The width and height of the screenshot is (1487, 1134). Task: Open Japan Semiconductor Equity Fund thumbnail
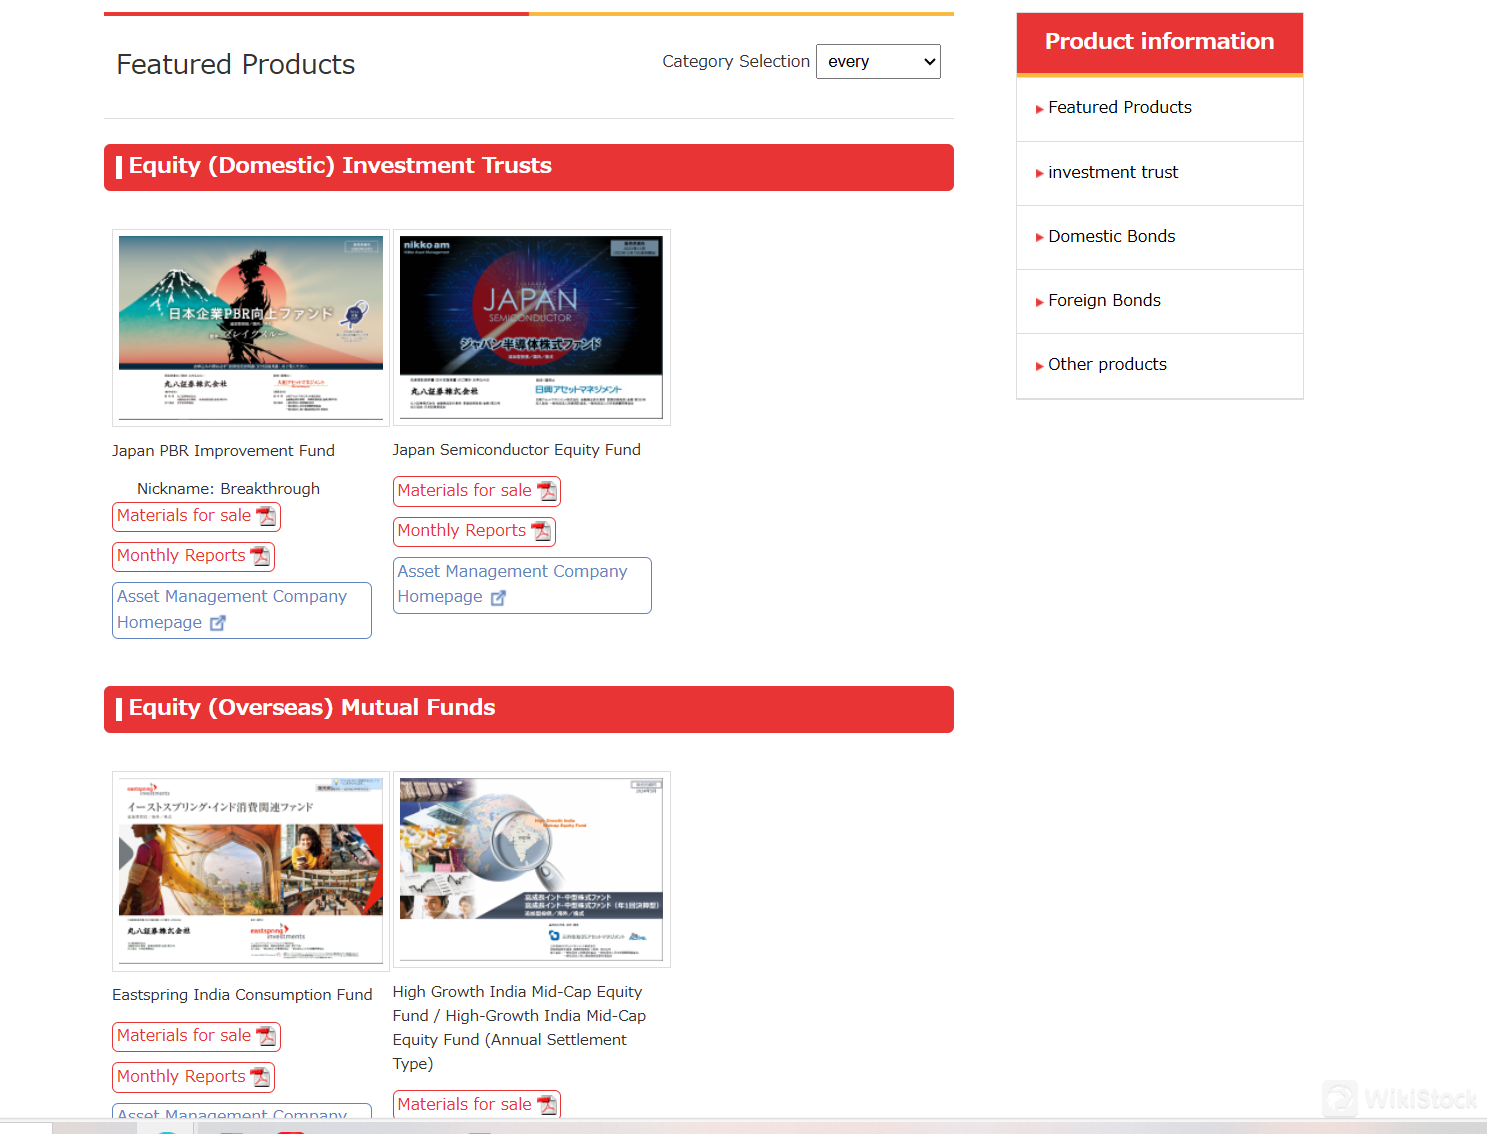click(531, 328)
